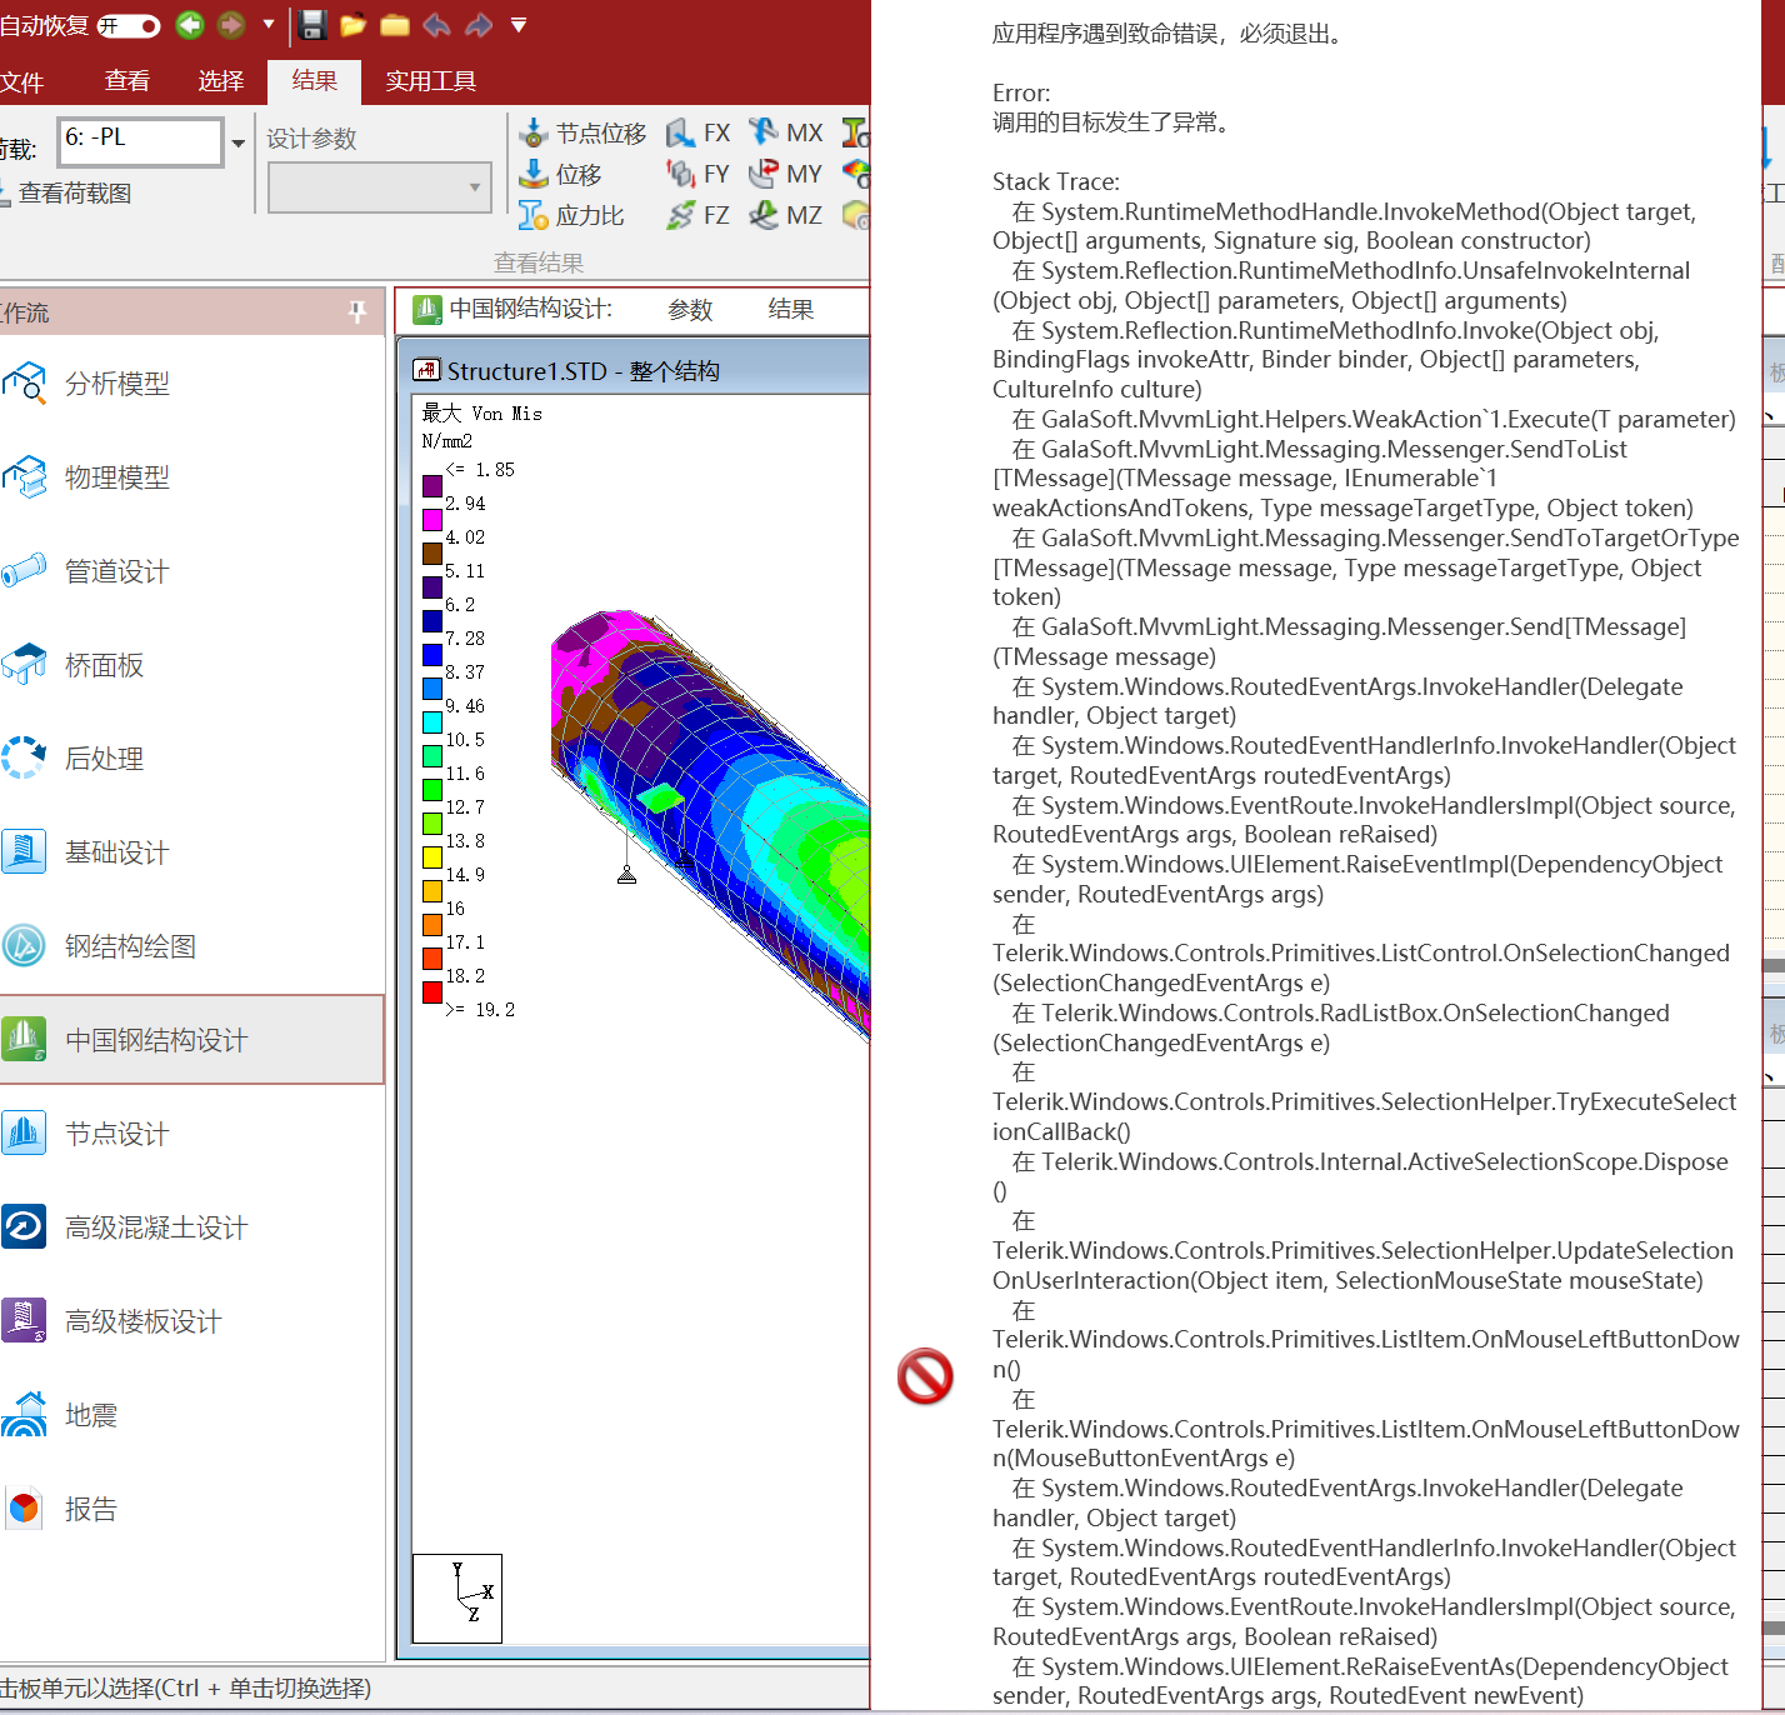Expand the quick access toolbar customize arrow
The height and width of the screenshot is (1715, 1785).
(519, 25)
